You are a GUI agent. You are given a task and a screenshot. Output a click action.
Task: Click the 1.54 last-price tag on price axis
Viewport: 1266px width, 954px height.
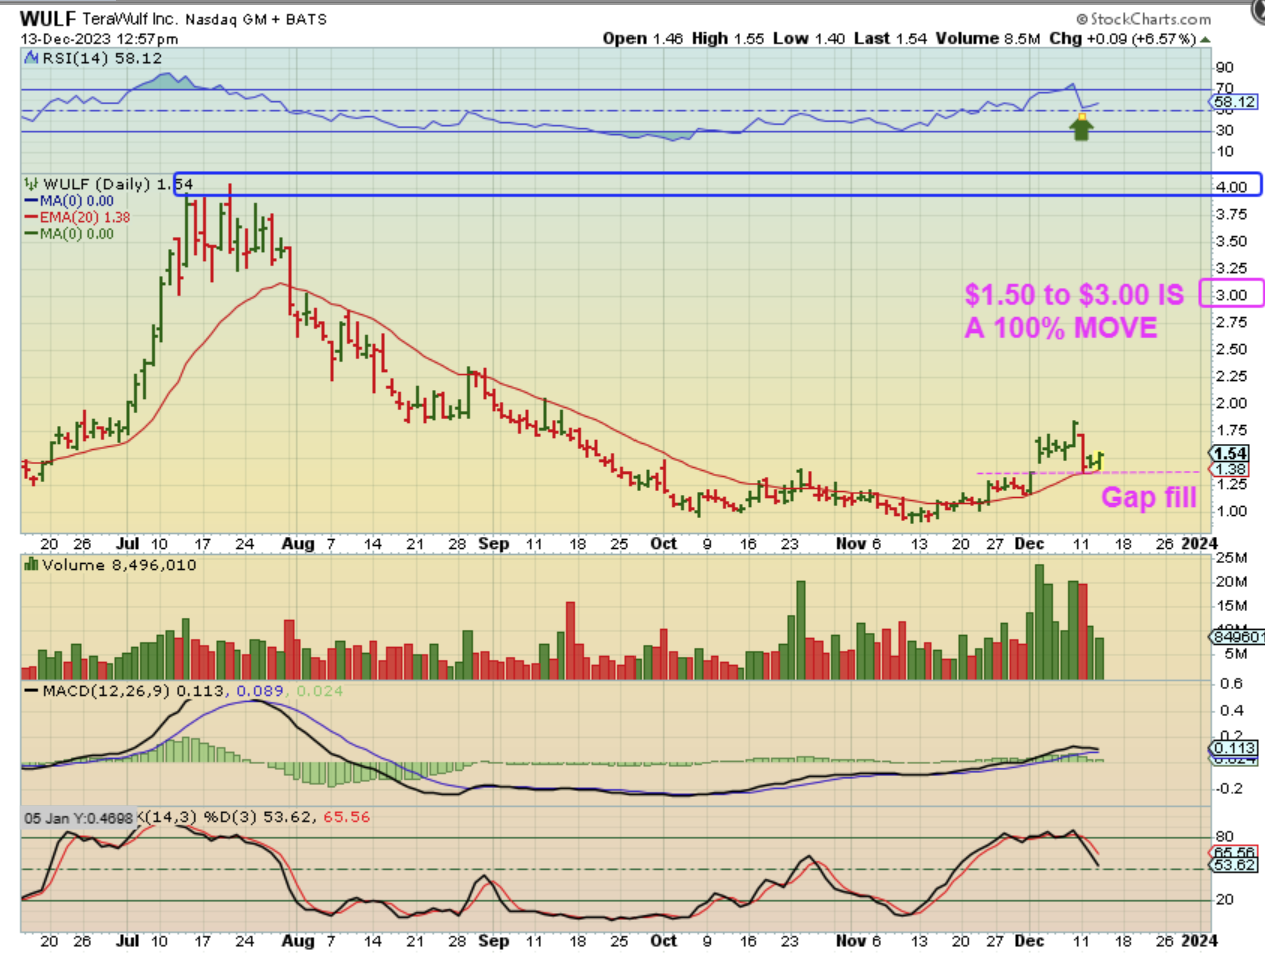click(x=1230, y=454)
